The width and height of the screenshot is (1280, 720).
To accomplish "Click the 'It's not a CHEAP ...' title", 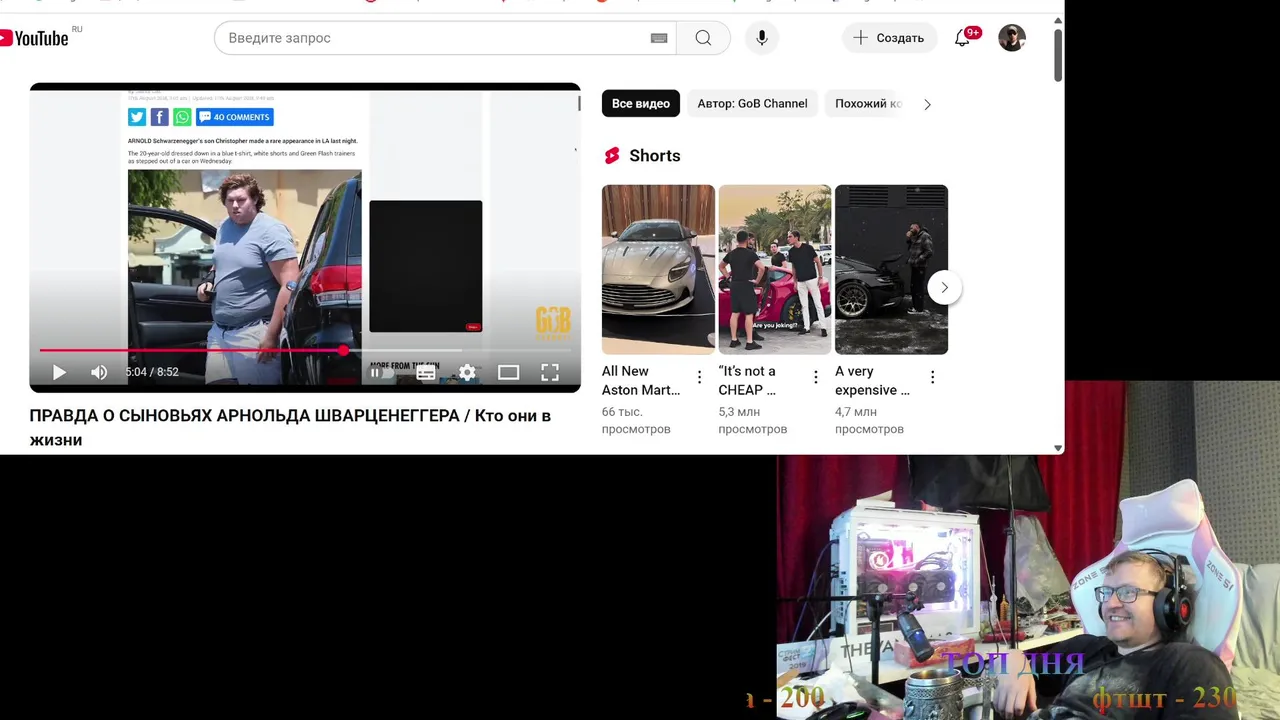I will [748, 381].
